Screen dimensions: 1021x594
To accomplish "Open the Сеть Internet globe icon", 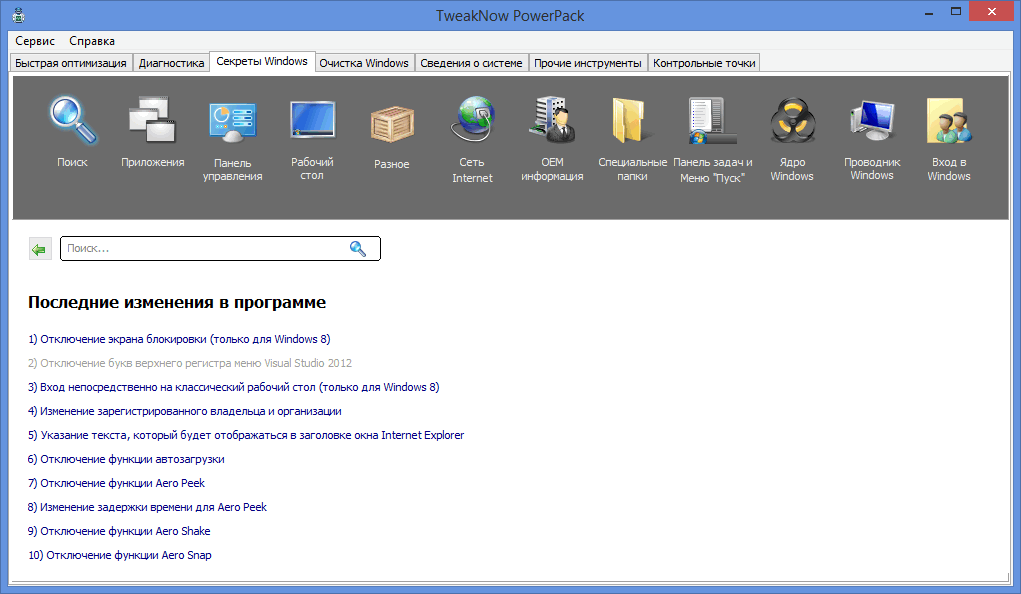I will (x=472, y=119).
